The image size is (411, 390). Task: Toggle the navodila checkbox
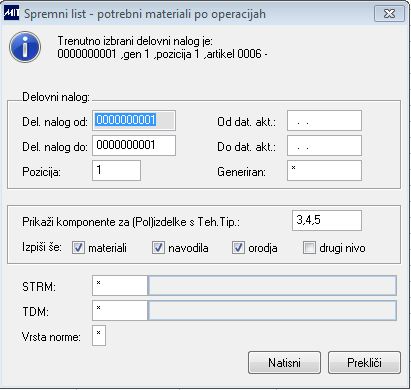[158, 248]
